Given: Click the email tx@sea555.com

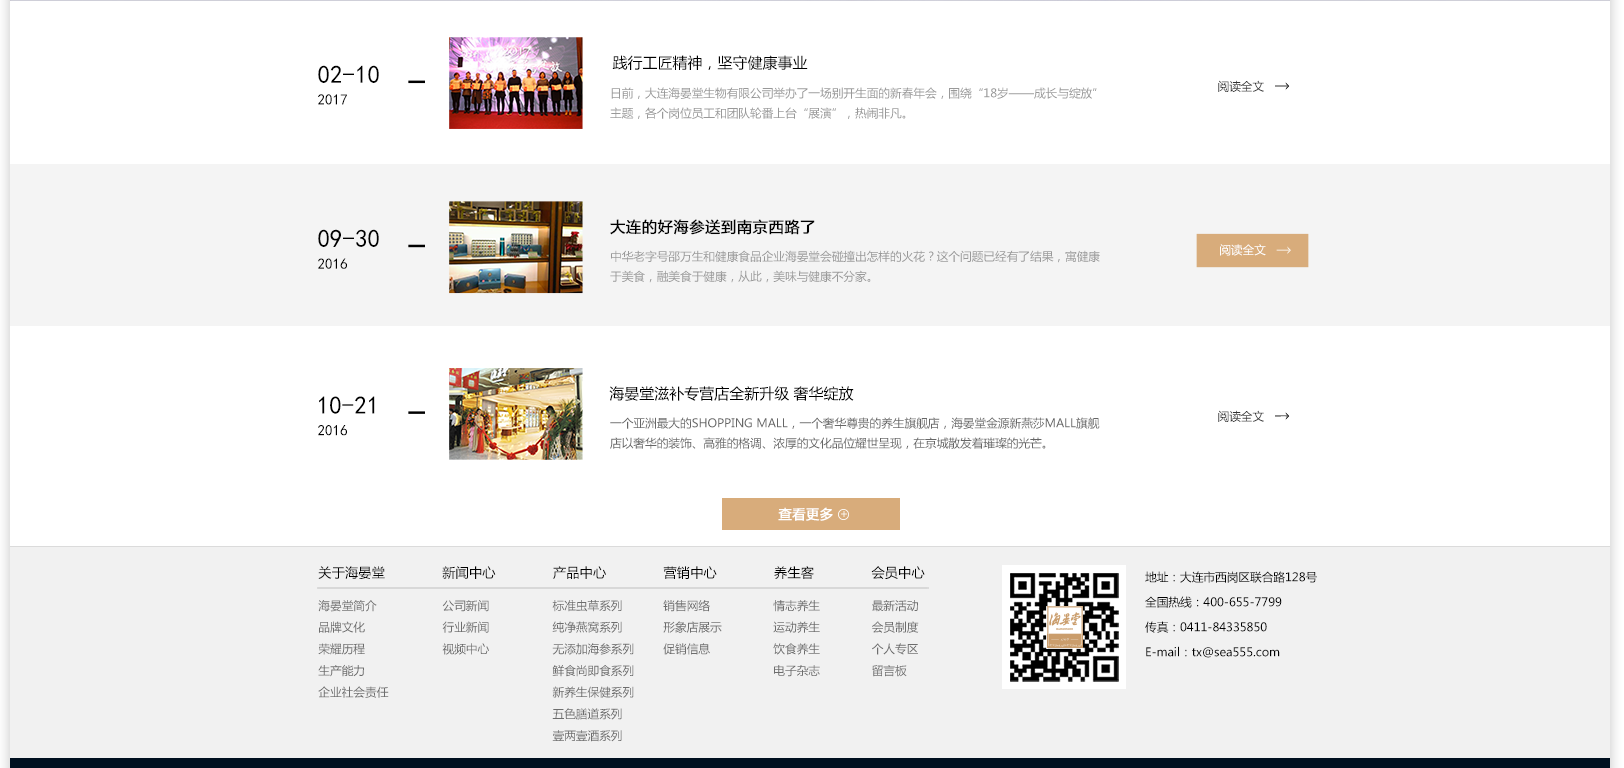Looking at the screenshot, I should point(1236,652).
